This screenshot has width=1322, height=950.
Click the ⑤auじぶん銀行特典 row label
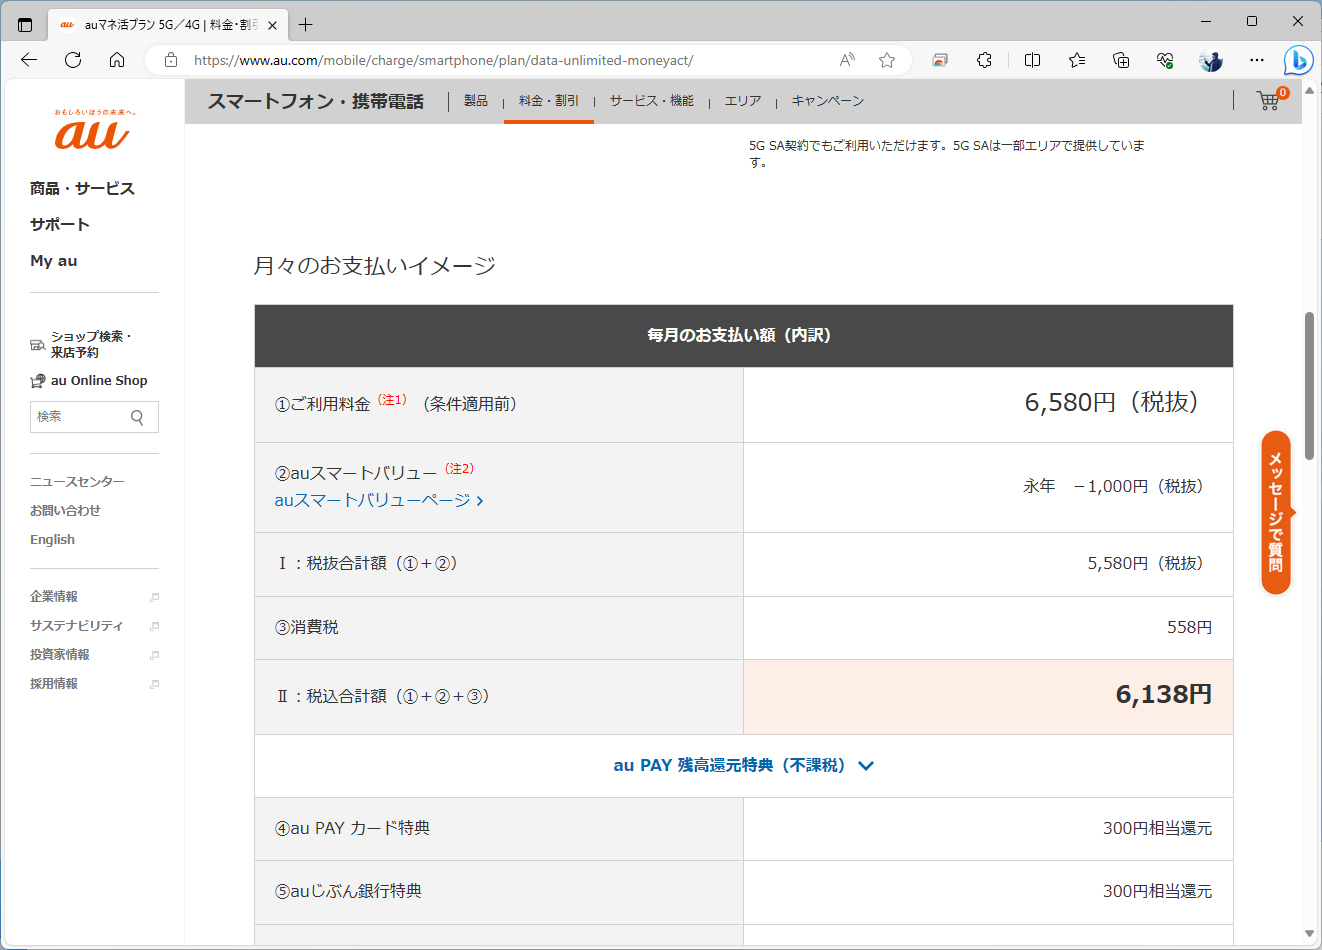[348, 891]
